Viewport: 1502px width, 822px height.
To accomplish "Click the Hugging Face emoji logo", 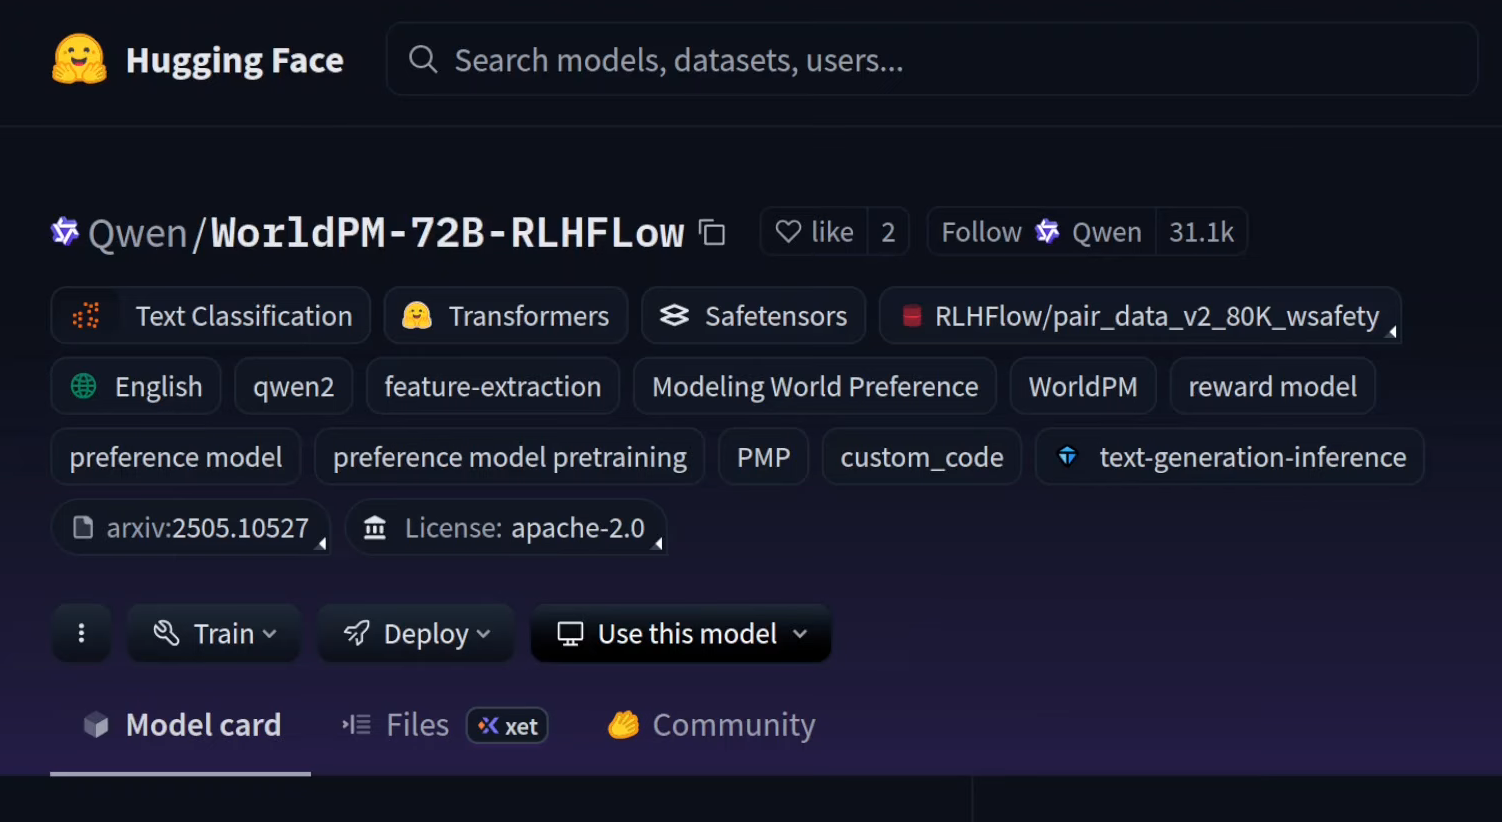I will [79, 60].
